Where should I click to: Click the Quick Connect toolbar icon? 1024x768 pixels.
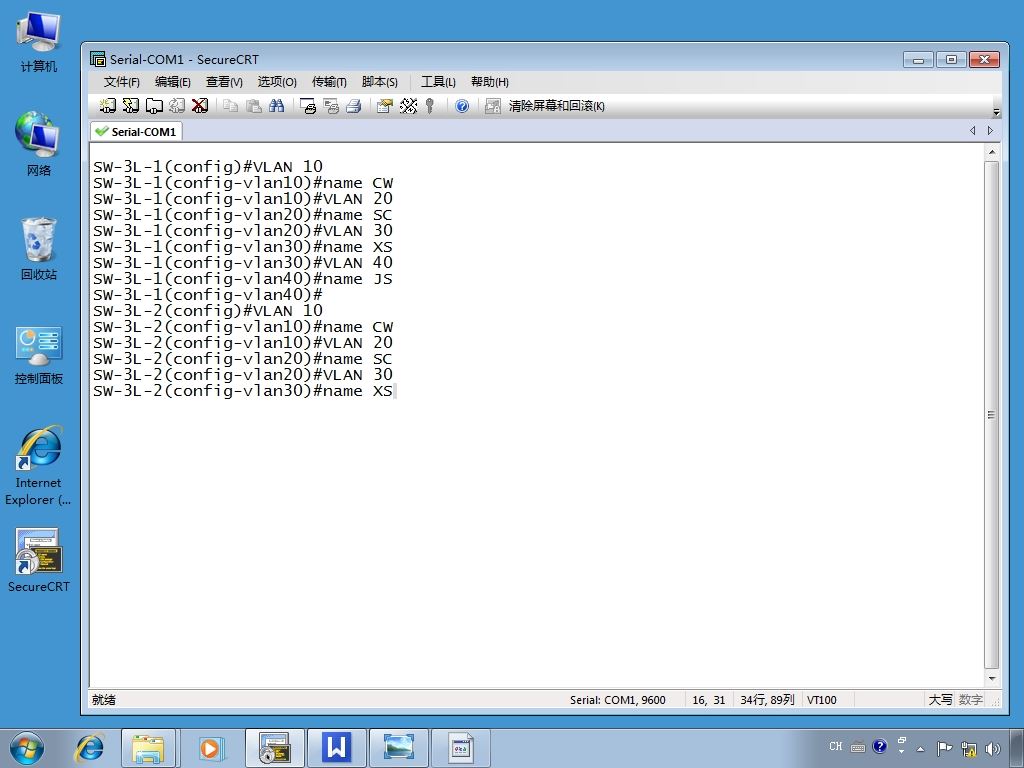[x=131, y=106]
